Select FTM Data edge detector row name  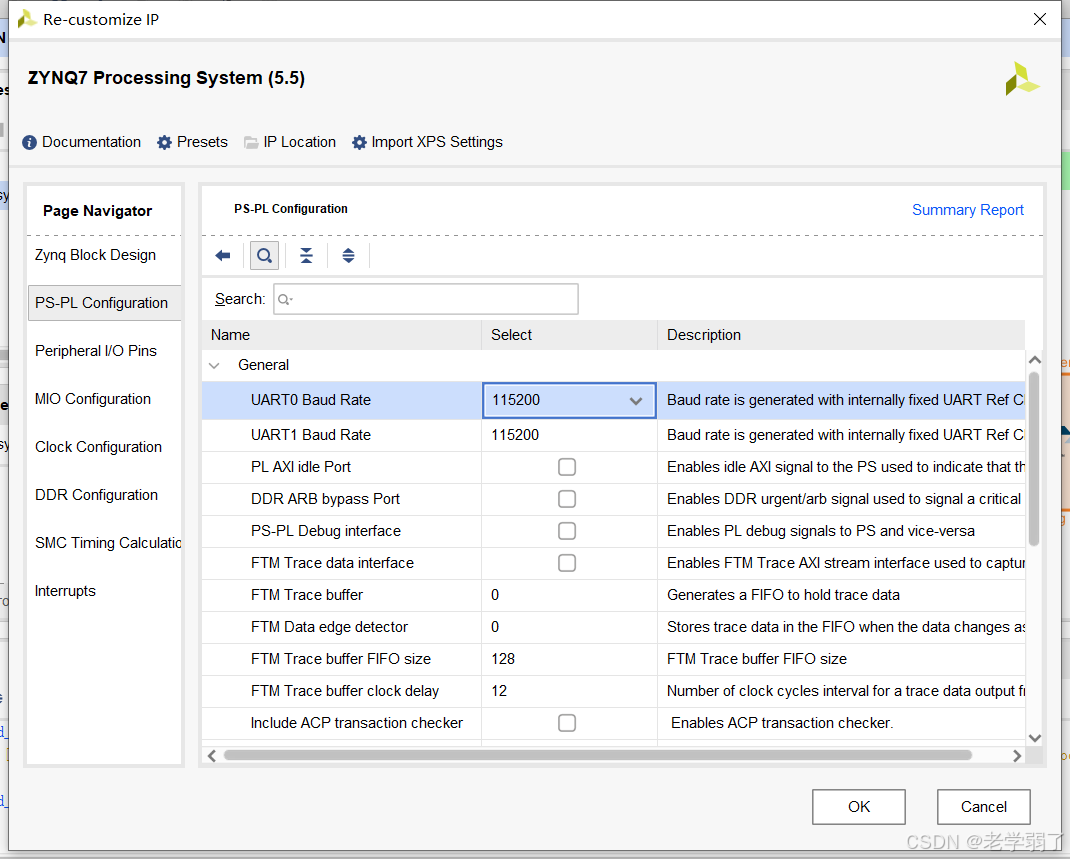point(329,628)
